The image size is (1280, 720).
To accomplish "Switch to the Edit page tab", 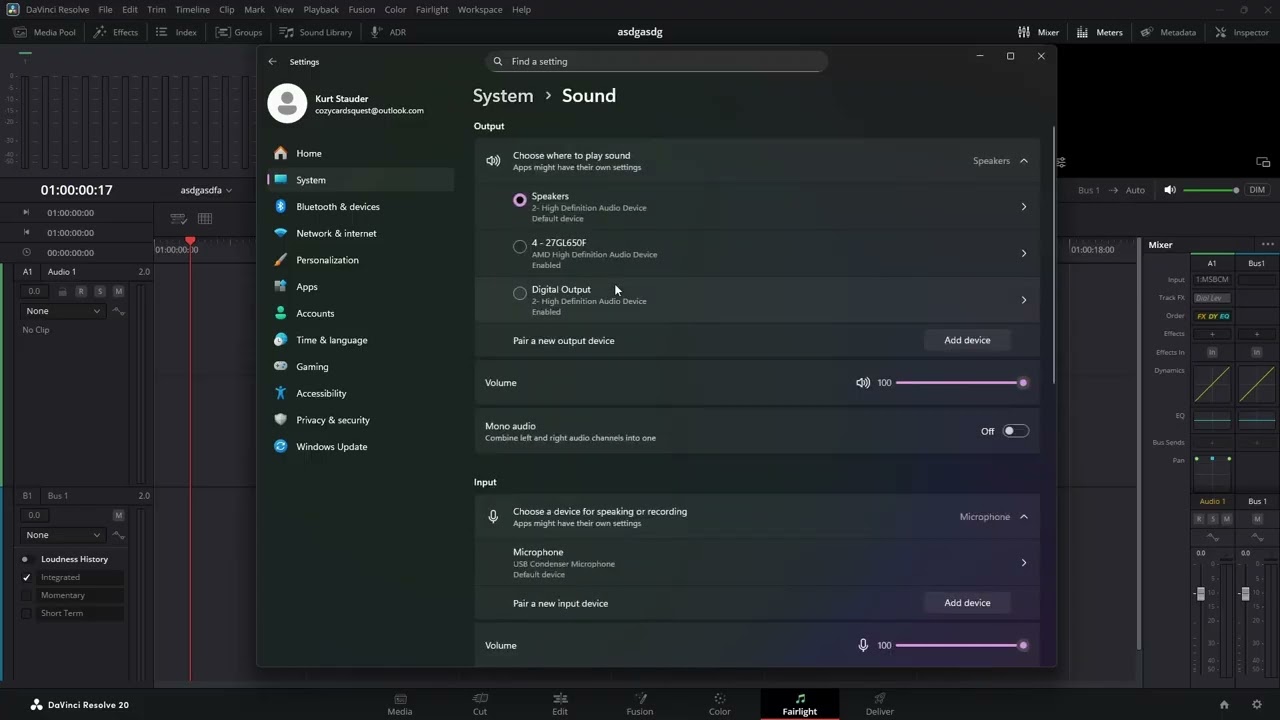I will click(560, 704).
